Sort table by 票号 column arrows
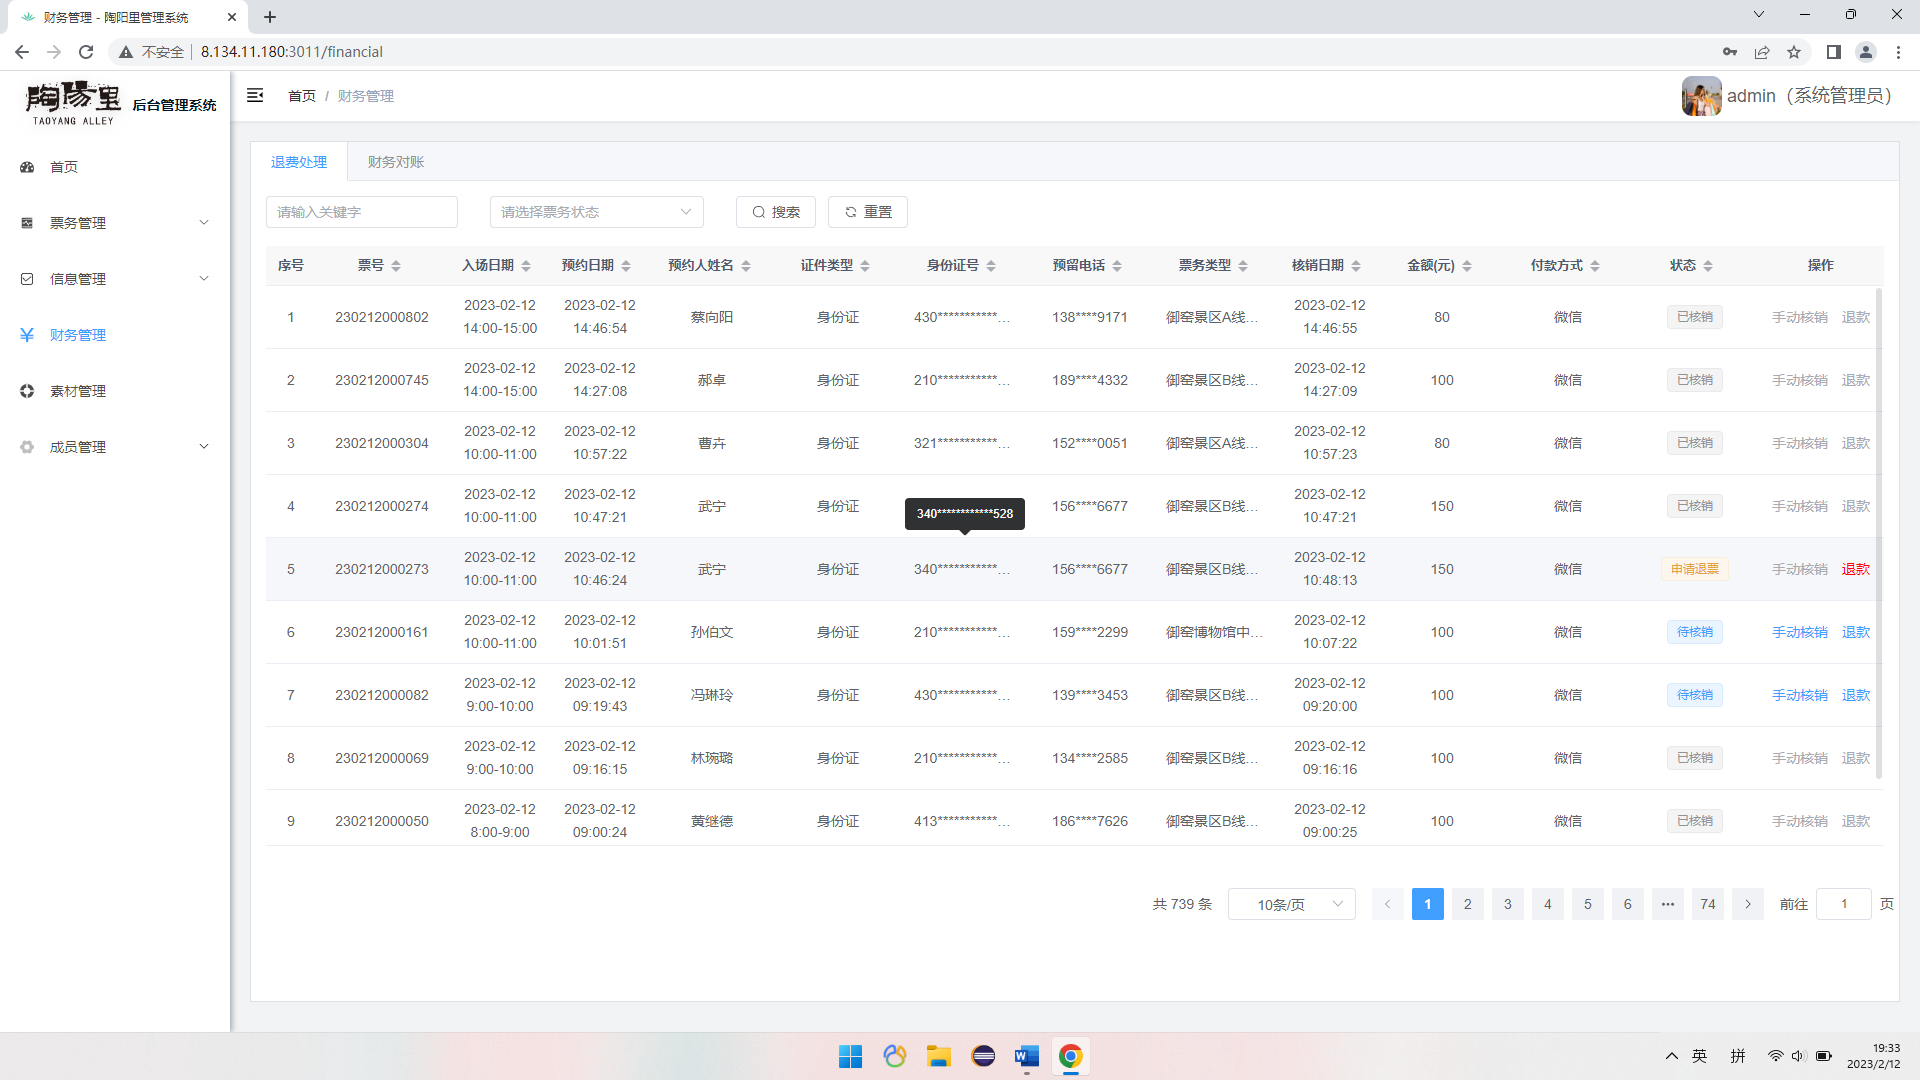This screenshot has width=1920, height=1080. coord(396,266)
